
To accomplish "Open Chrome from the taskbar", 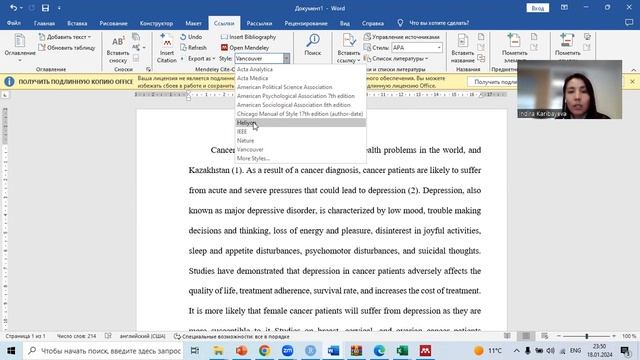I will [264, 350].
